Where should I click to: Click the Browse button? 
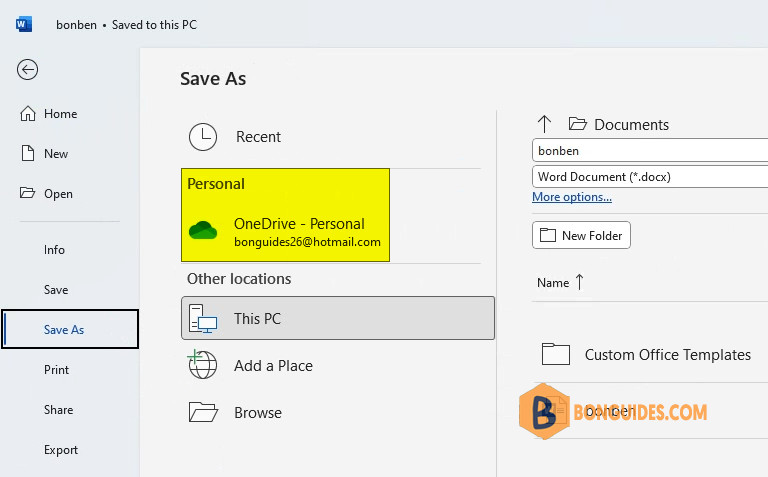[338, 412]
